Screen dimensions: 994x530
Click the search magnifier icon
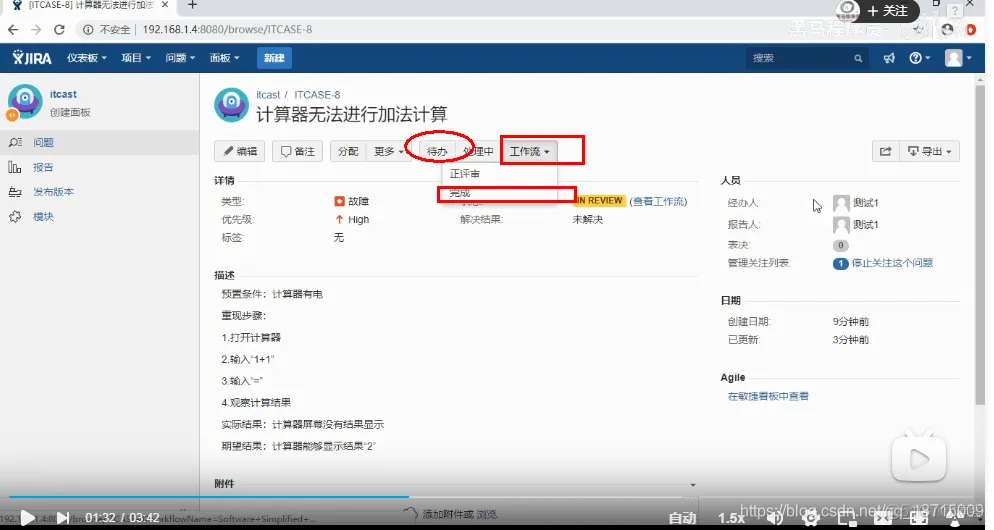click(x=858, y=58)
